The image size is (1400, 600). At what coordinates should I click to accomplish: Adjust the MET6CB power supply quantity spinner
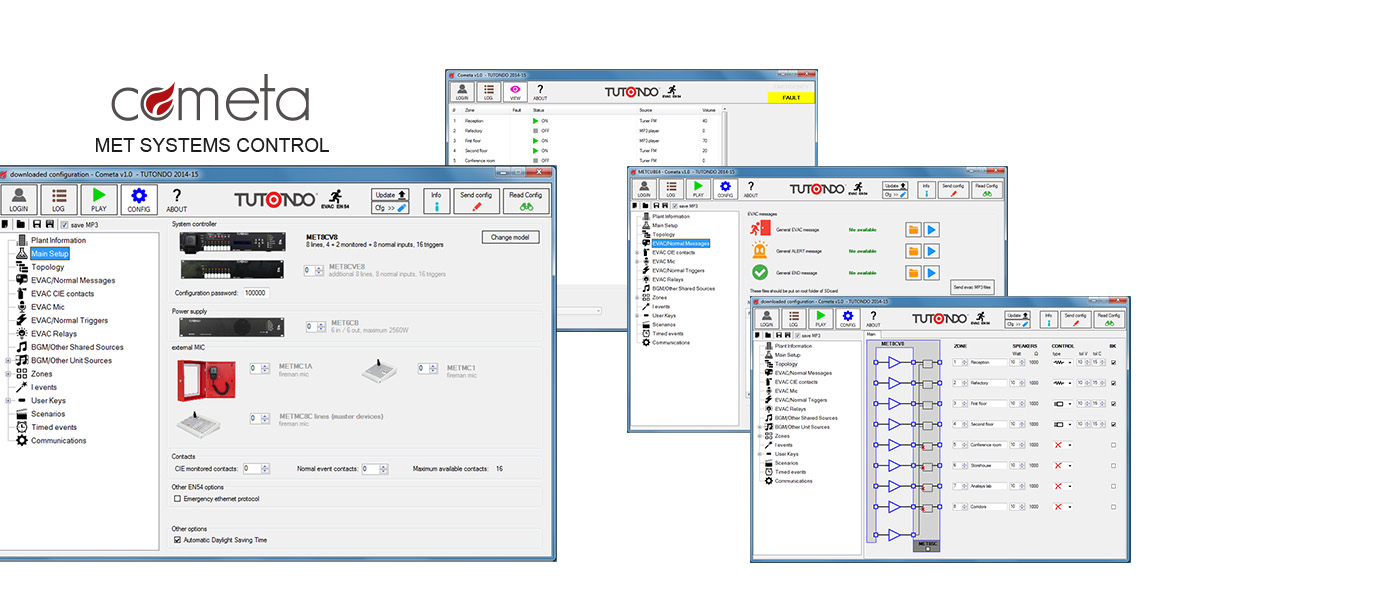point(314,326)
